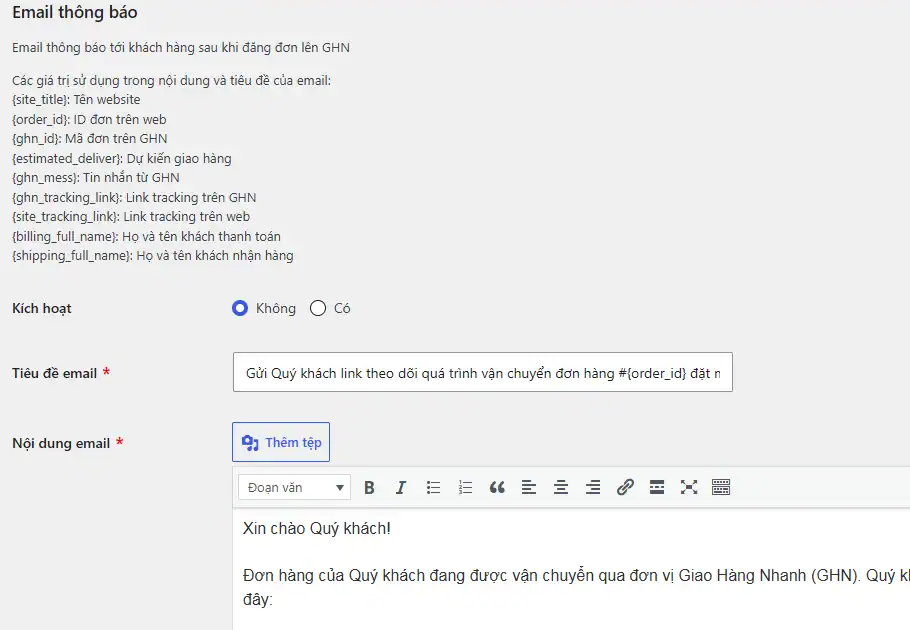Click the '{site_tracking_link}' description line
This screenshot has width=910, height=630.
click(131, 216)
